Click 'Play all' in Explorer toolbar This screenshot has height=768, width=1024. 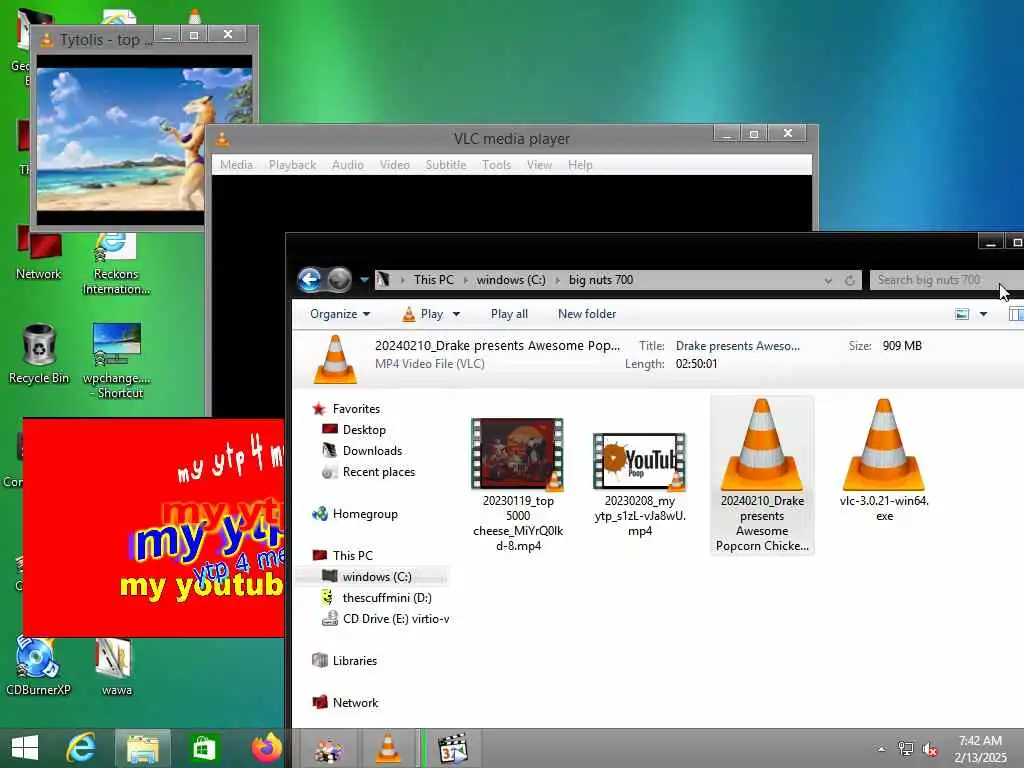coord(509,314)
